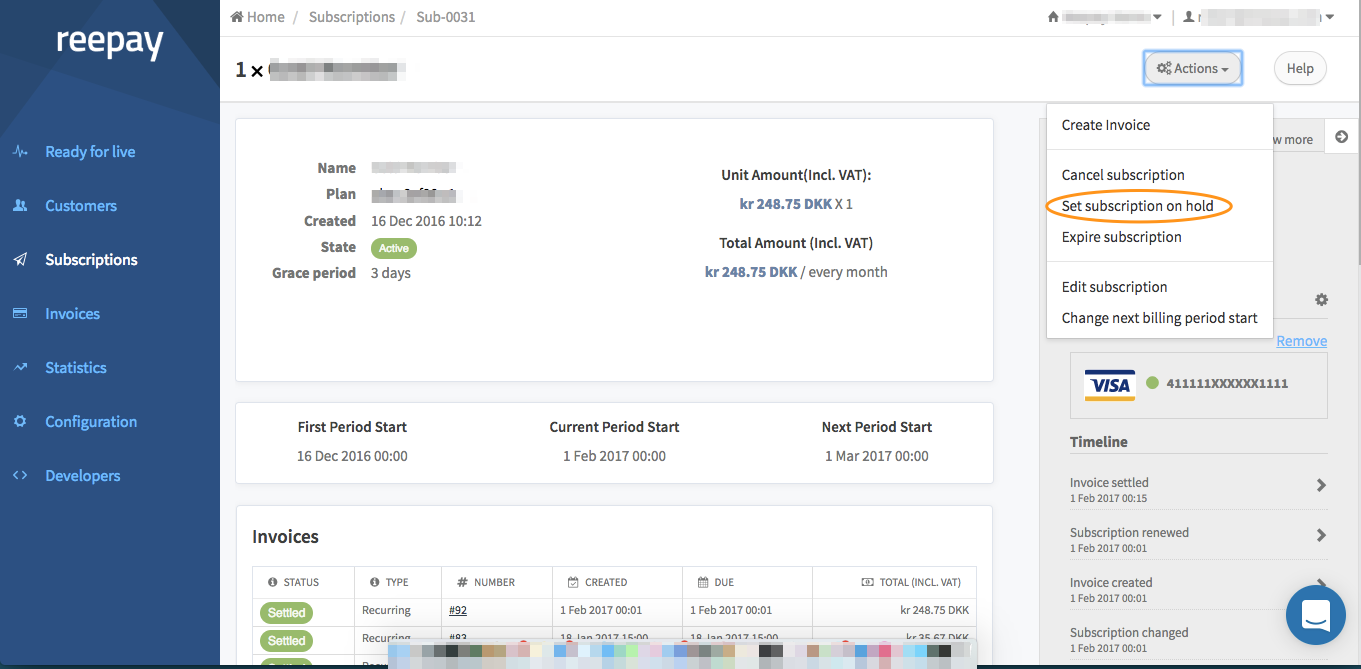Open Invoices in the sidebar

[72, 314]
